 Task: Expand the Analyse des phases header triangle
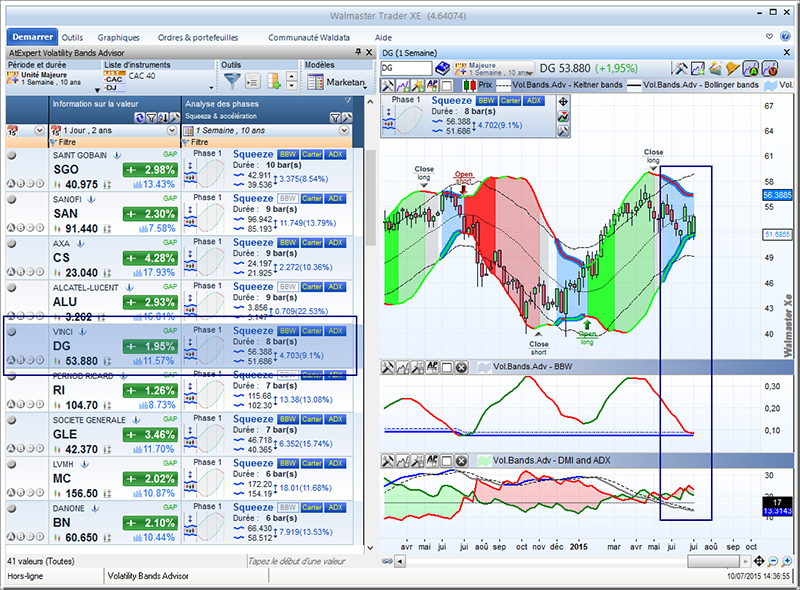[348, 100]
